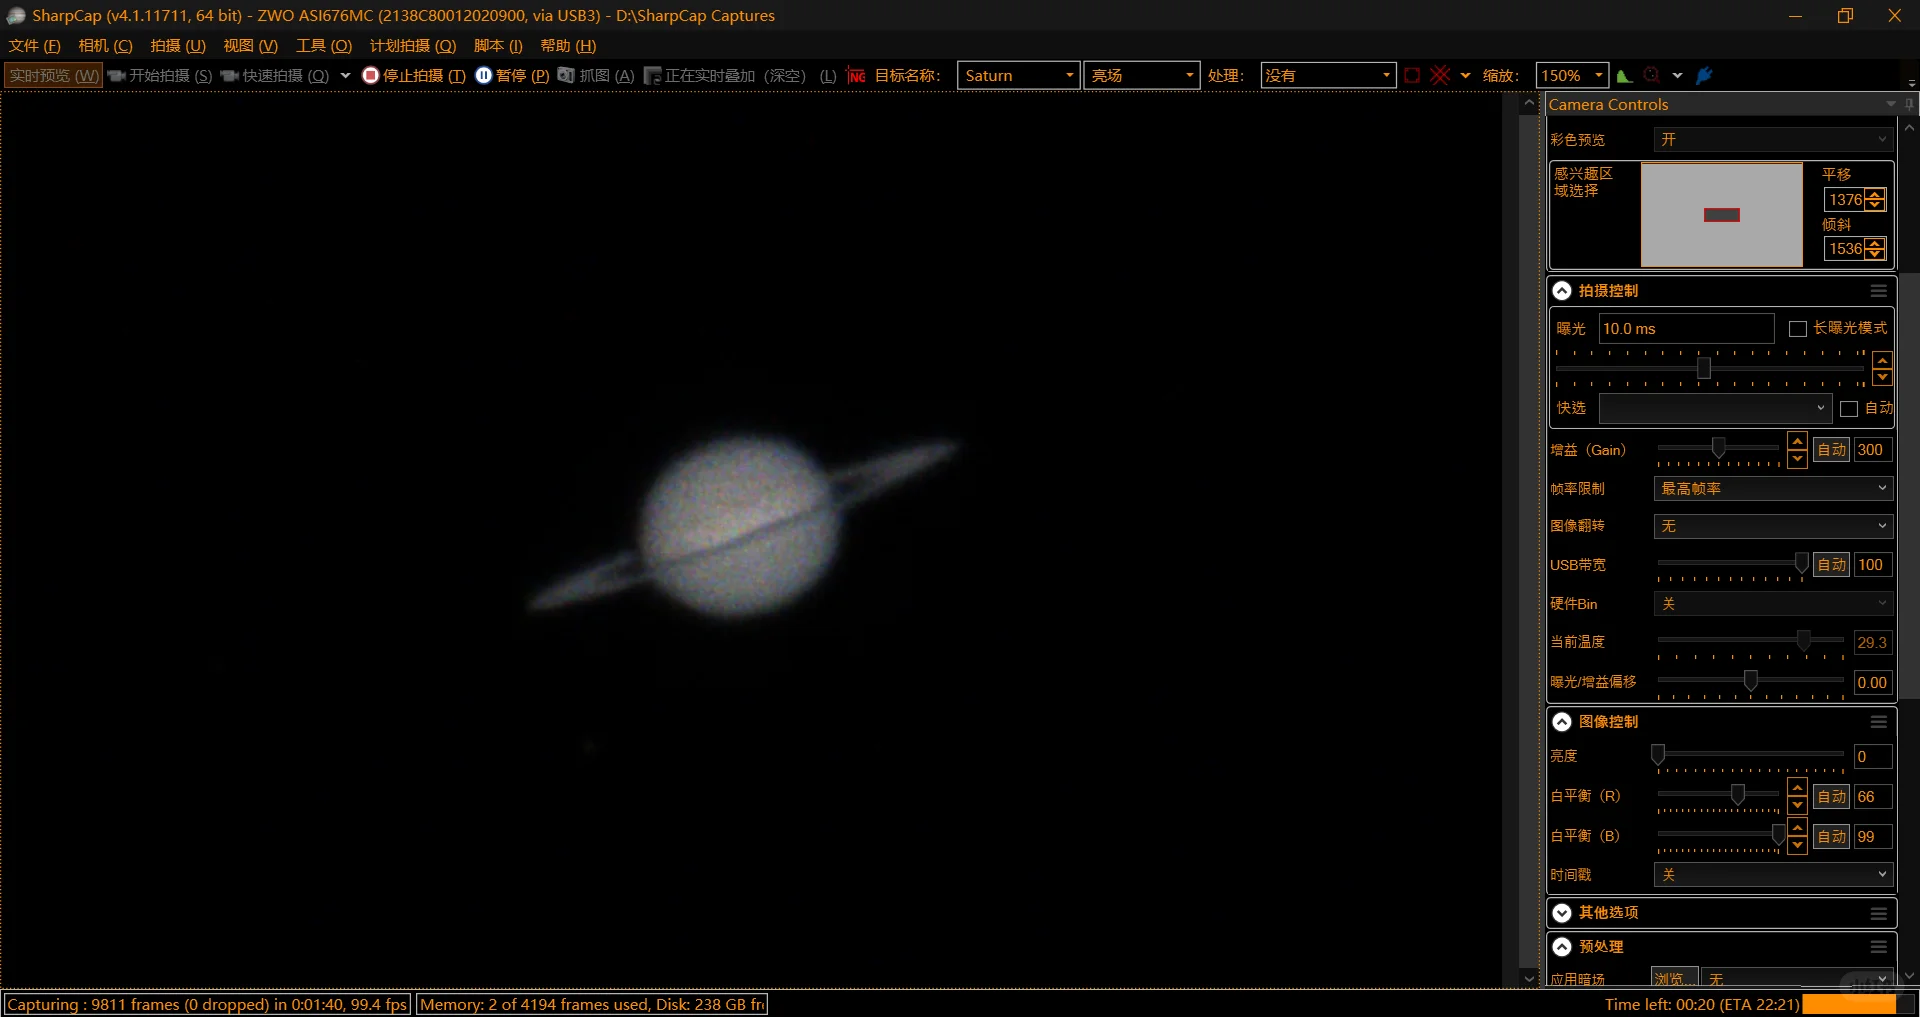
Task: Open the 时间戳 dropdown
Action: point(1773,875)
